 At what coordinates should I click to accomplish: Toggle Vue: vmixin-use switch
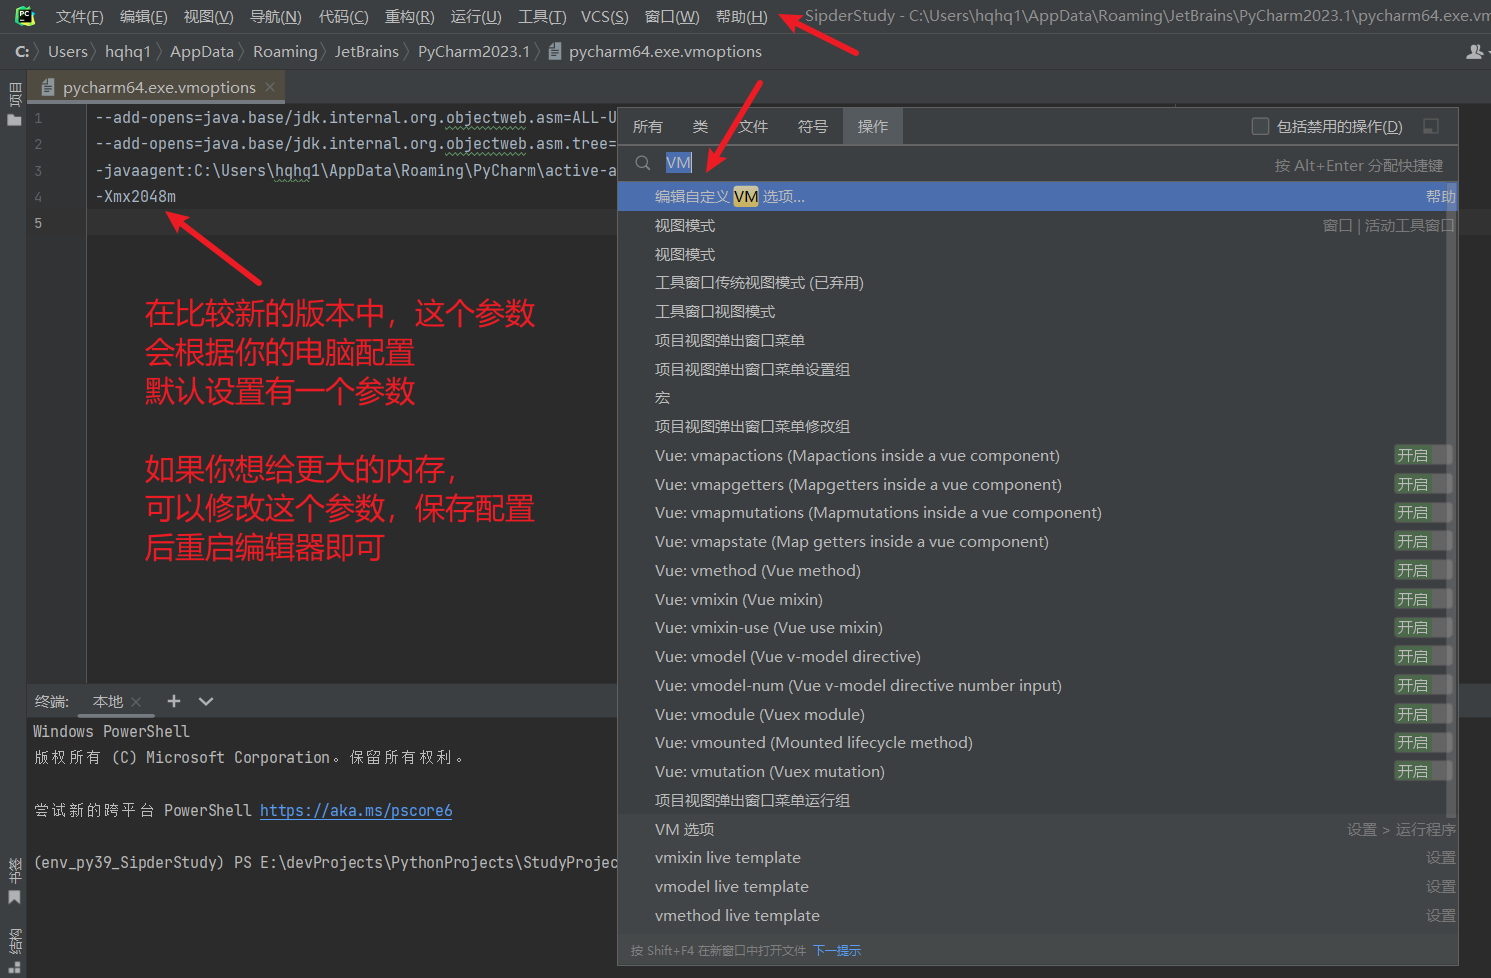click(1422, 627)
